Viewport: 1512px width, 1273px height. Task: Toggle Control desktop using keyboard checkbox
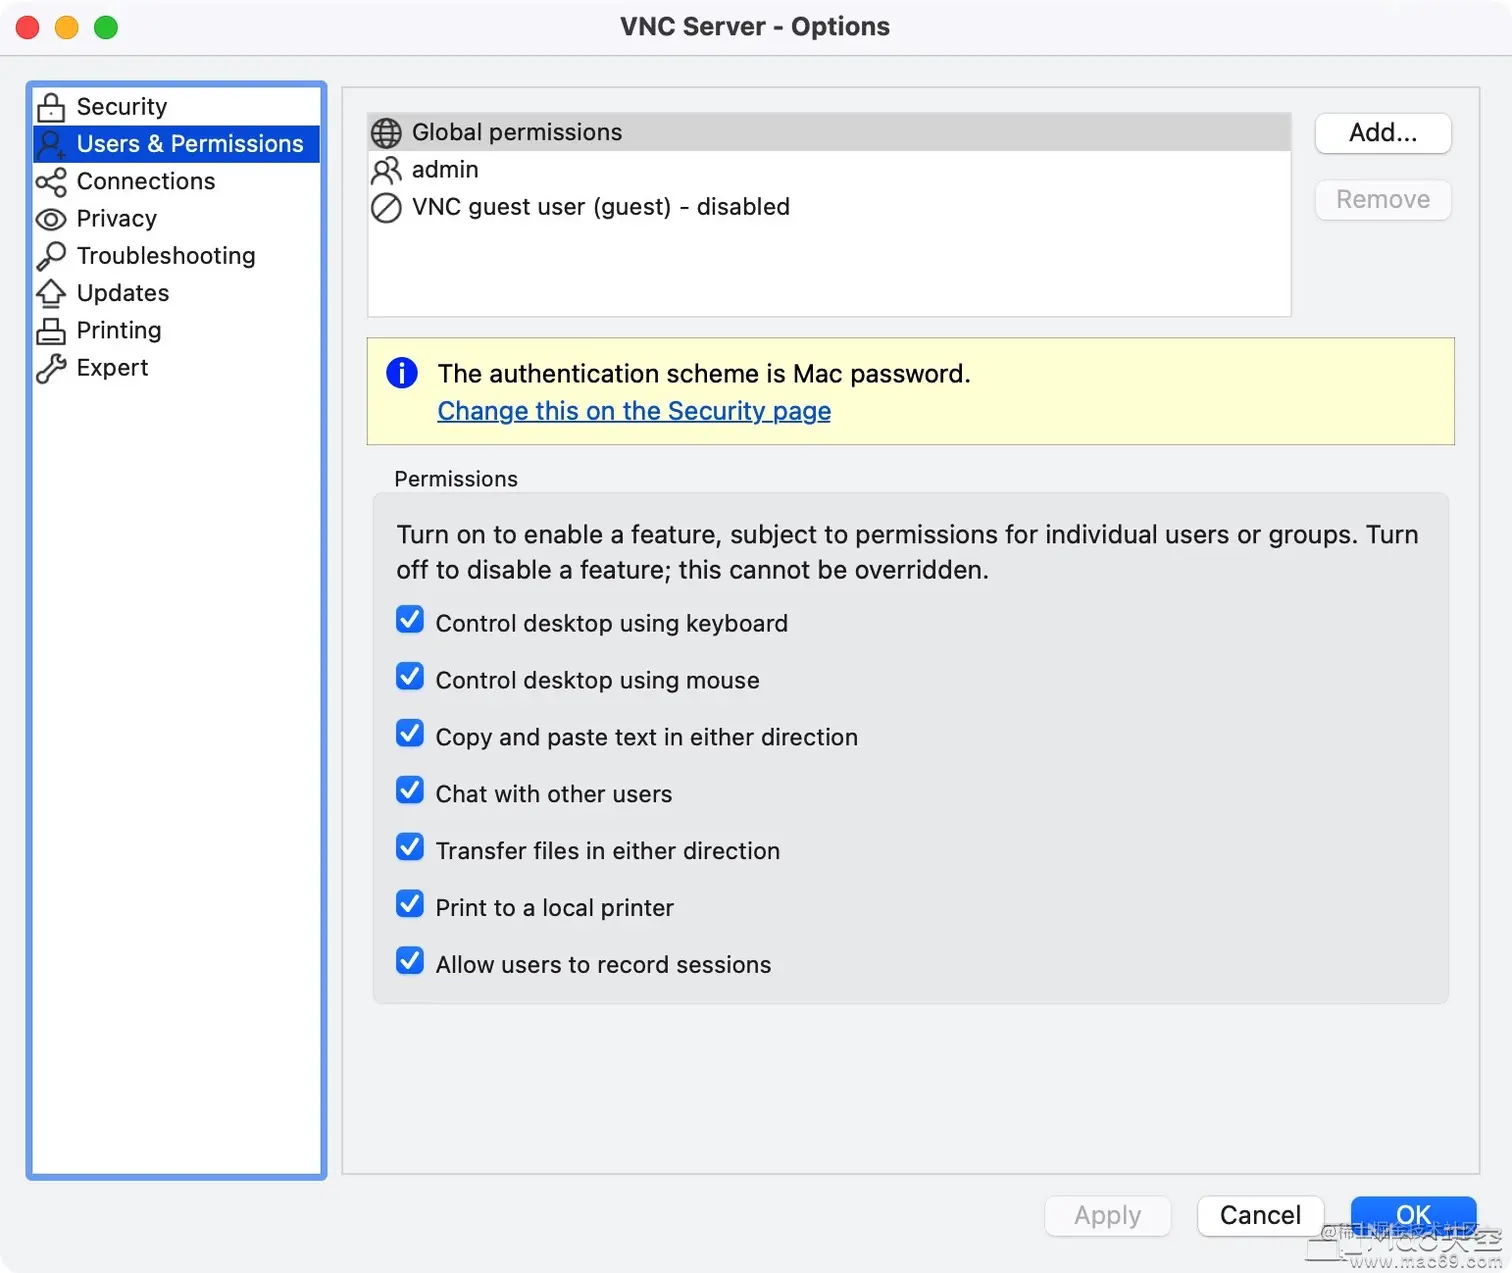point(410,620)
